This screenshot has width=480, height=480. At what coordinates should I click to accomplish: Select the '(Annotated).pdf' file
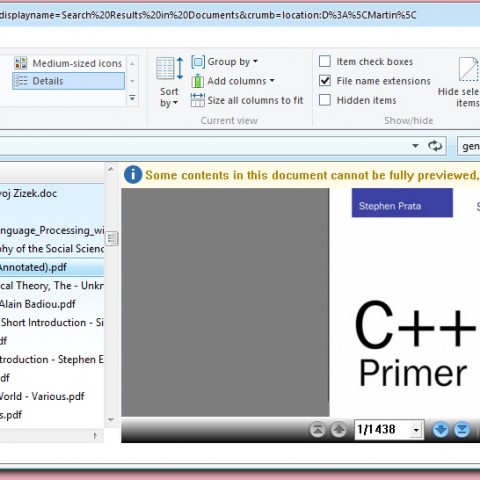coord(52,267)
